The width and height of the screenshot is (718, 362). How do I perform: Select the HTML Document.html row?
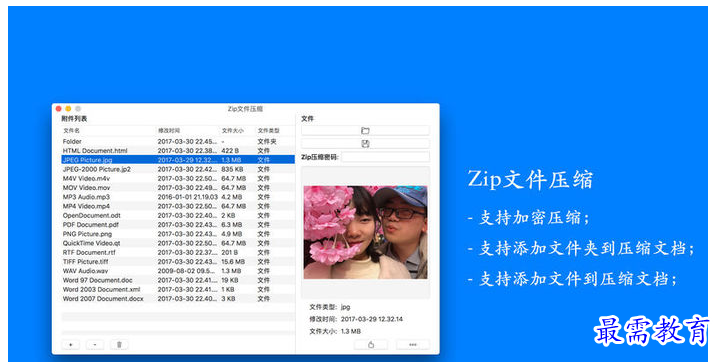(178, 151)
